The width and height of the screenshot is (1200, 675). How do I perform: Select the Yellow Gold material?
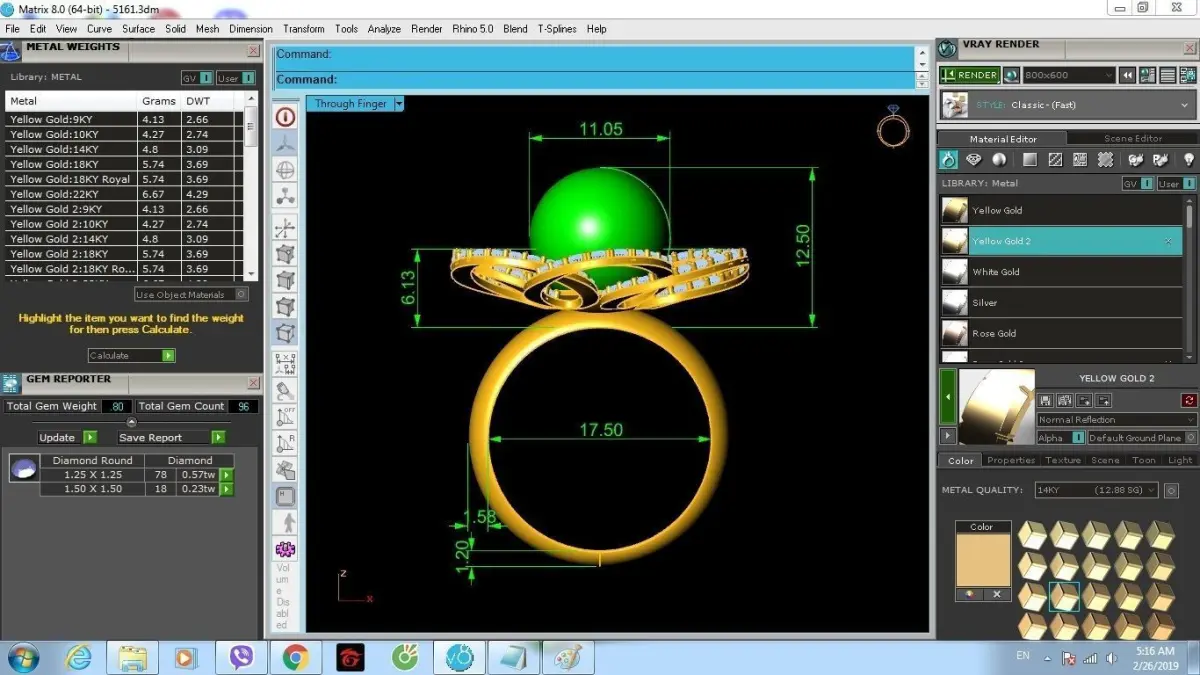click(x=1061, y=210)
